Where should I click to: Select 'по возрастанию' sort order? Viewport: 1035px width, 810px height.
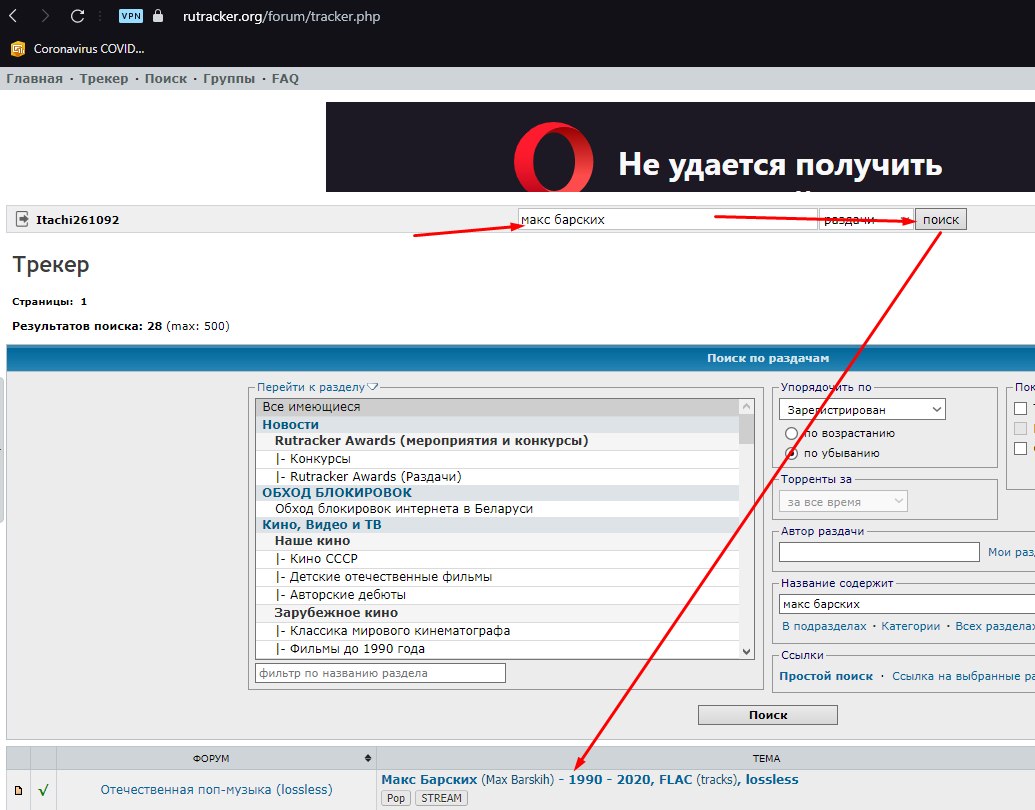[791, 433]
